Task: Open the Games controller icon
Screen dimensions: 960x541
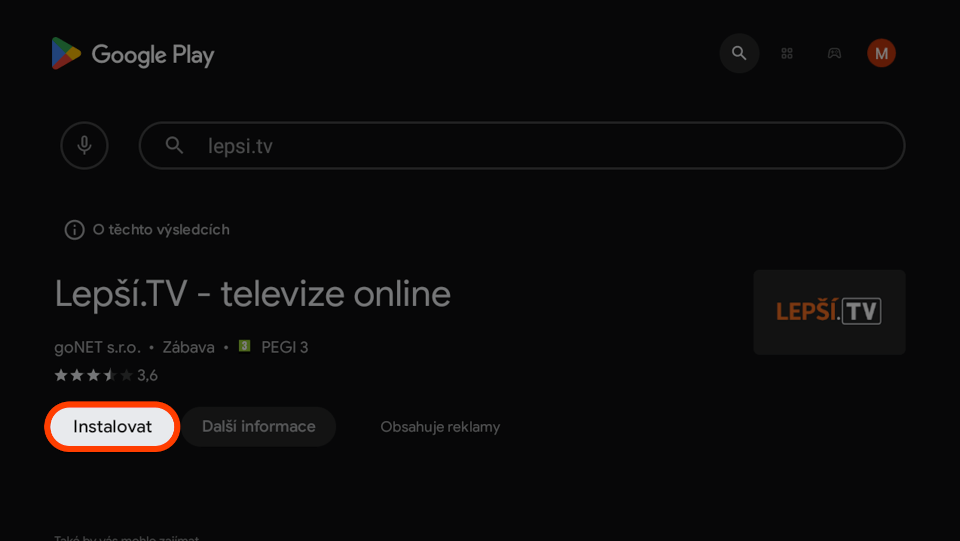Action: pos(834,54)
